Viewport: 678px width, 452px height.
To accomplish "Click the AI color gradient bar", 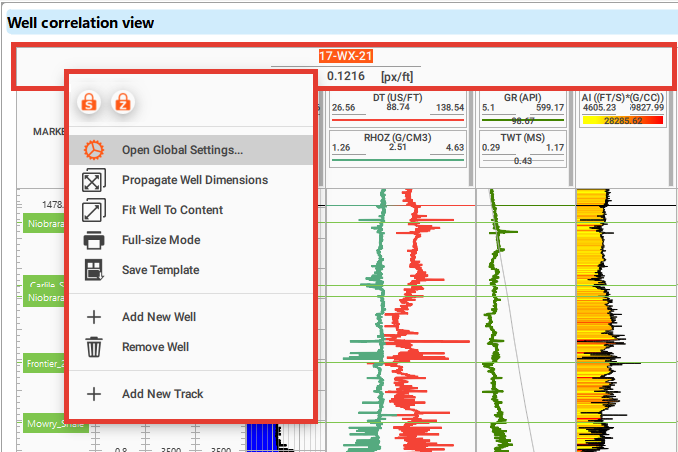I will pyautogui.click(x=623, y=120).
